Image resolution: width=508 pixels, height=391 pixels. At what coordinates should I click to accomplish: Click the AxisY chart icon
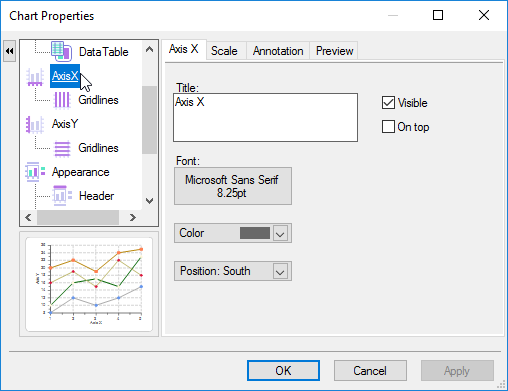coord(35,124)
